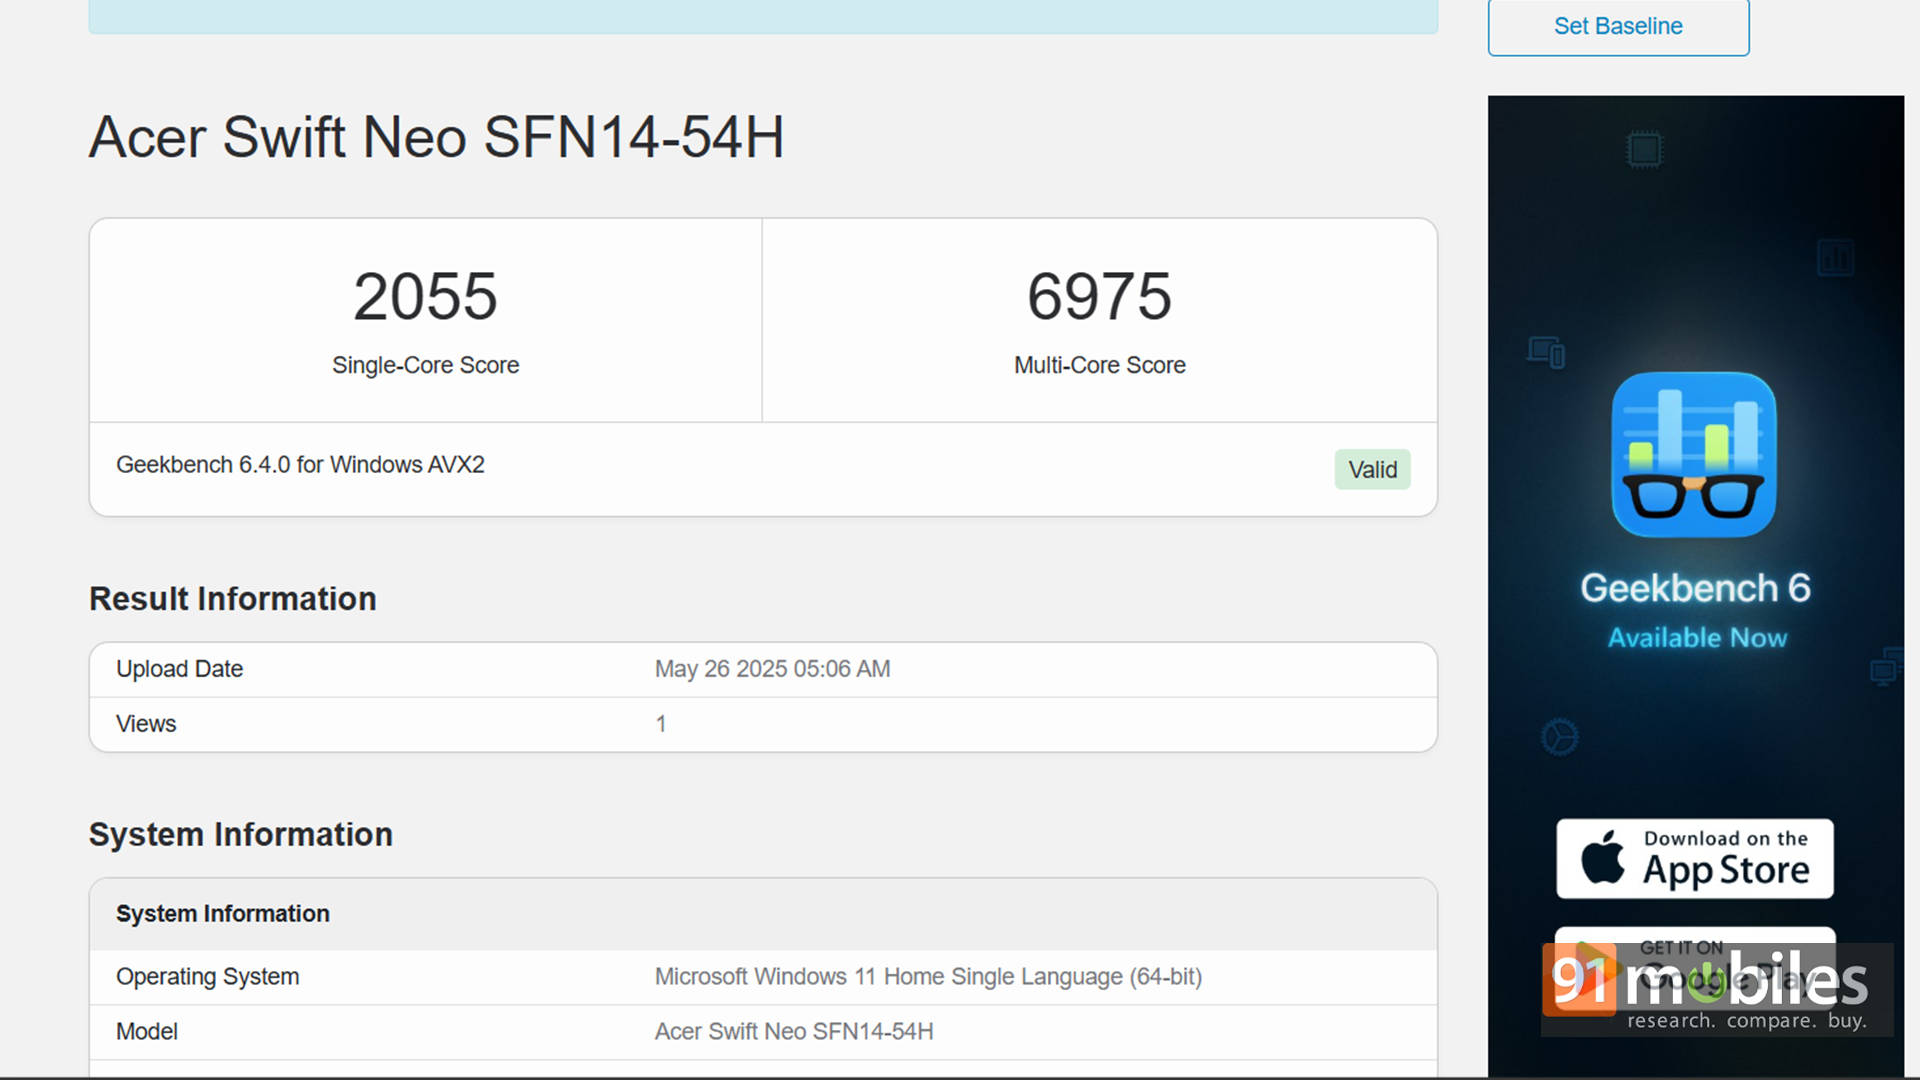Click the Operating System row label
The image size is (1920, 1080).
click(207, 977)
